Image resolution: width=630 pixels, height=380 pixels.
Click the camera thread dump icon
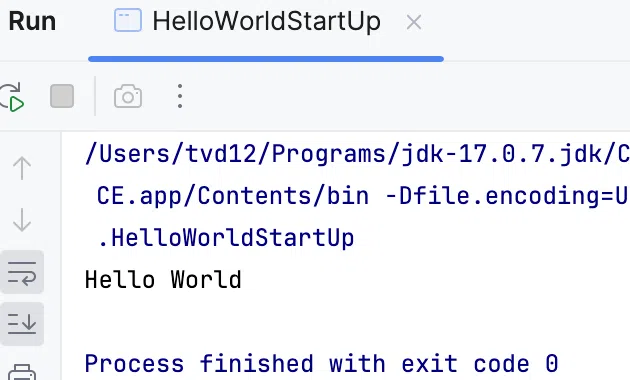pos(128,96)
